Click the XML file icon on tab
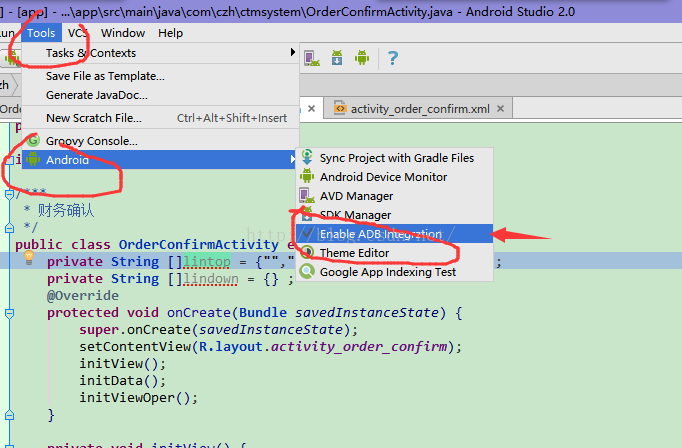The image size is (682, 448). (340, 108)
